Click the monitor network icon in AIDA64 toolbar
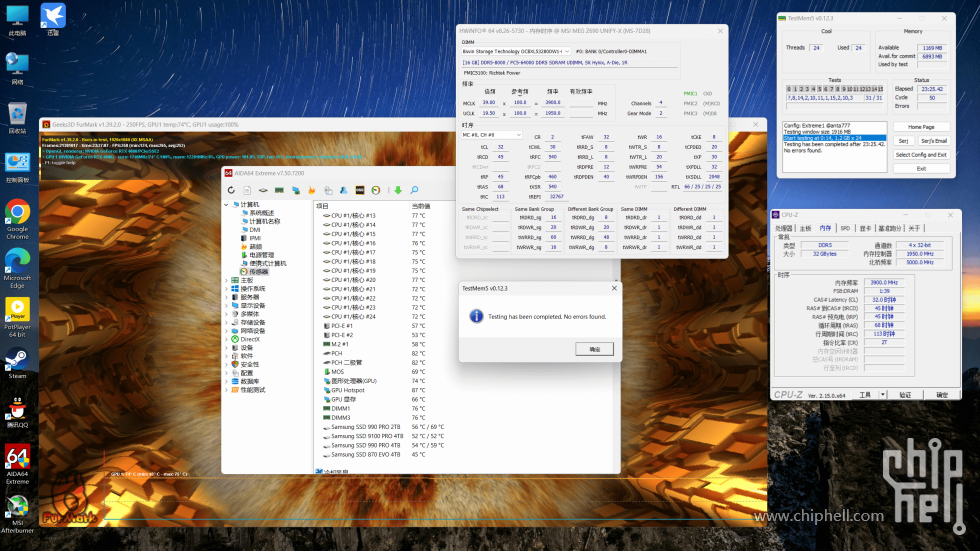Viewport: 980px width, 551px height. pyautogui.click(x=296, y=190)
